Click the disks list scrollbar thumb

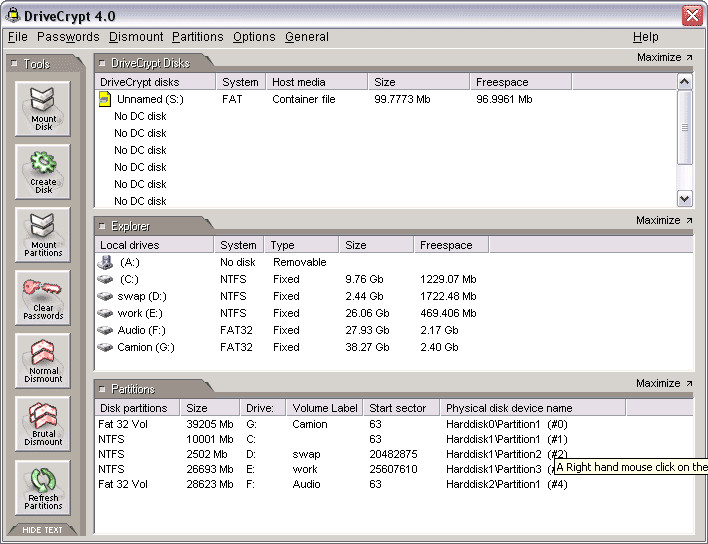tap(685, 127)
